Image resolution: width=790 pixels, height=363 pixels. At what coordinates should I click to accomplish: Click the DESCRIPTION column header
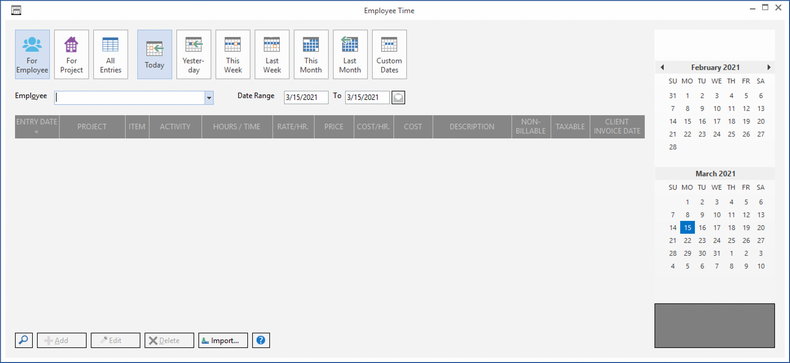(x=472, y=127)
